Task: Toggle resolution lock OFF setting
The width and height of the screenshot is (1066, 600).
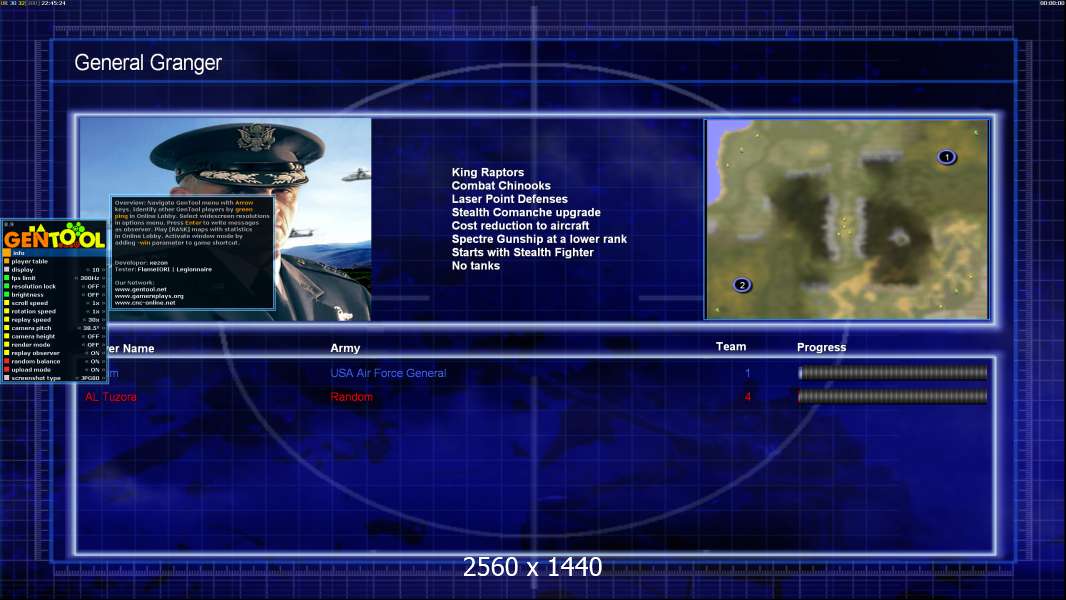Action: click(94, 286)
